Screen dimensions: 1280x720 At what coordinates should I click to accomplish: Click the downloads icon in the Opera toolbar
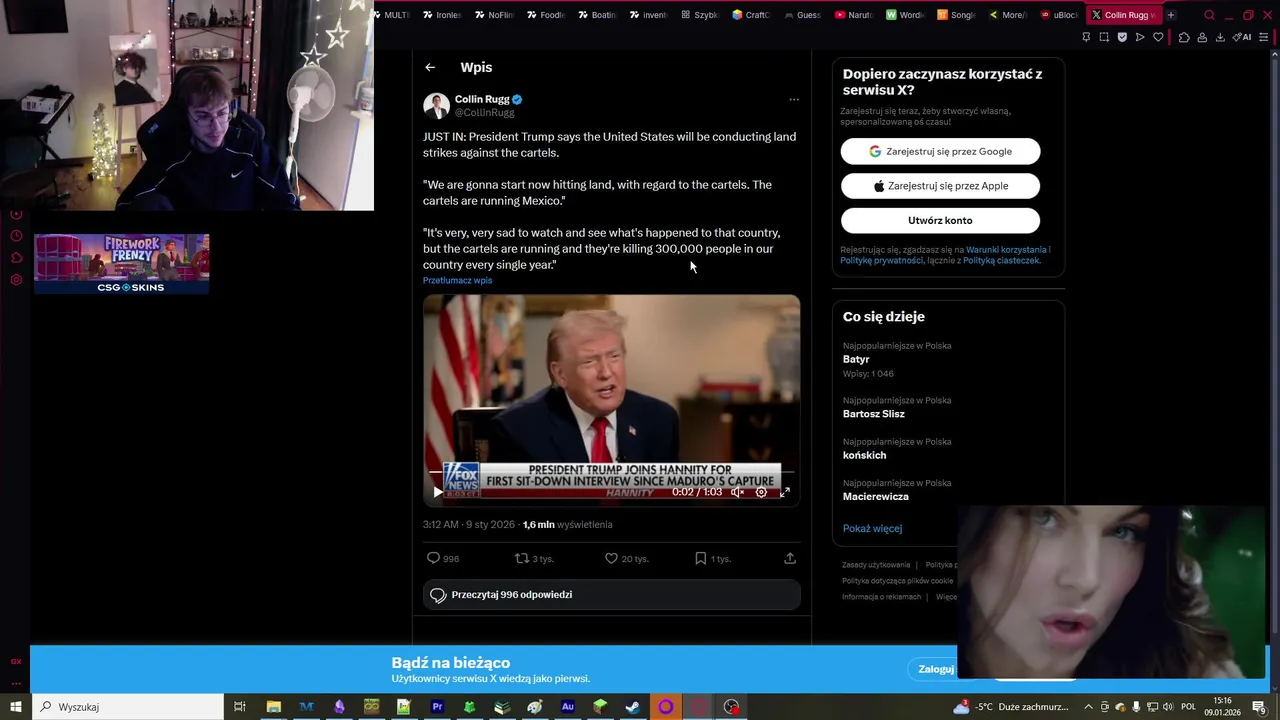pos(1220,37)
